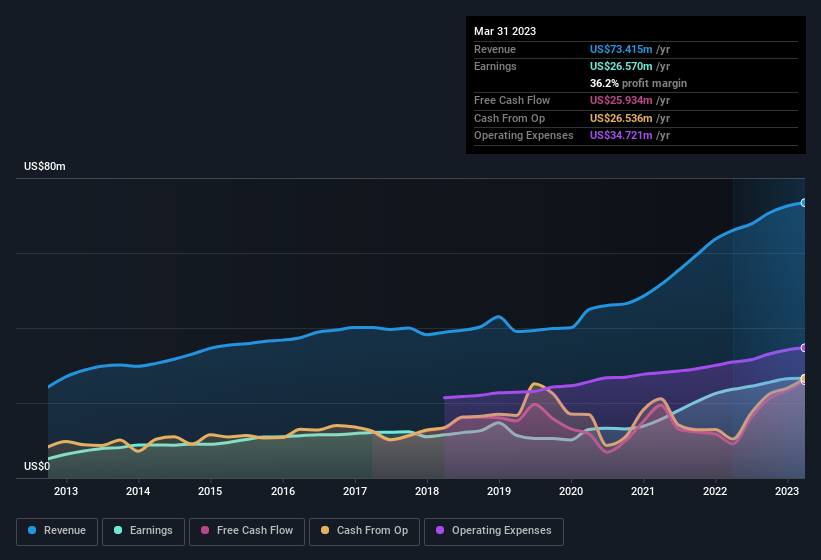The image size is (821, 560).
Task: Toggle the Free Cash Flow legend item
Action: 247,531
